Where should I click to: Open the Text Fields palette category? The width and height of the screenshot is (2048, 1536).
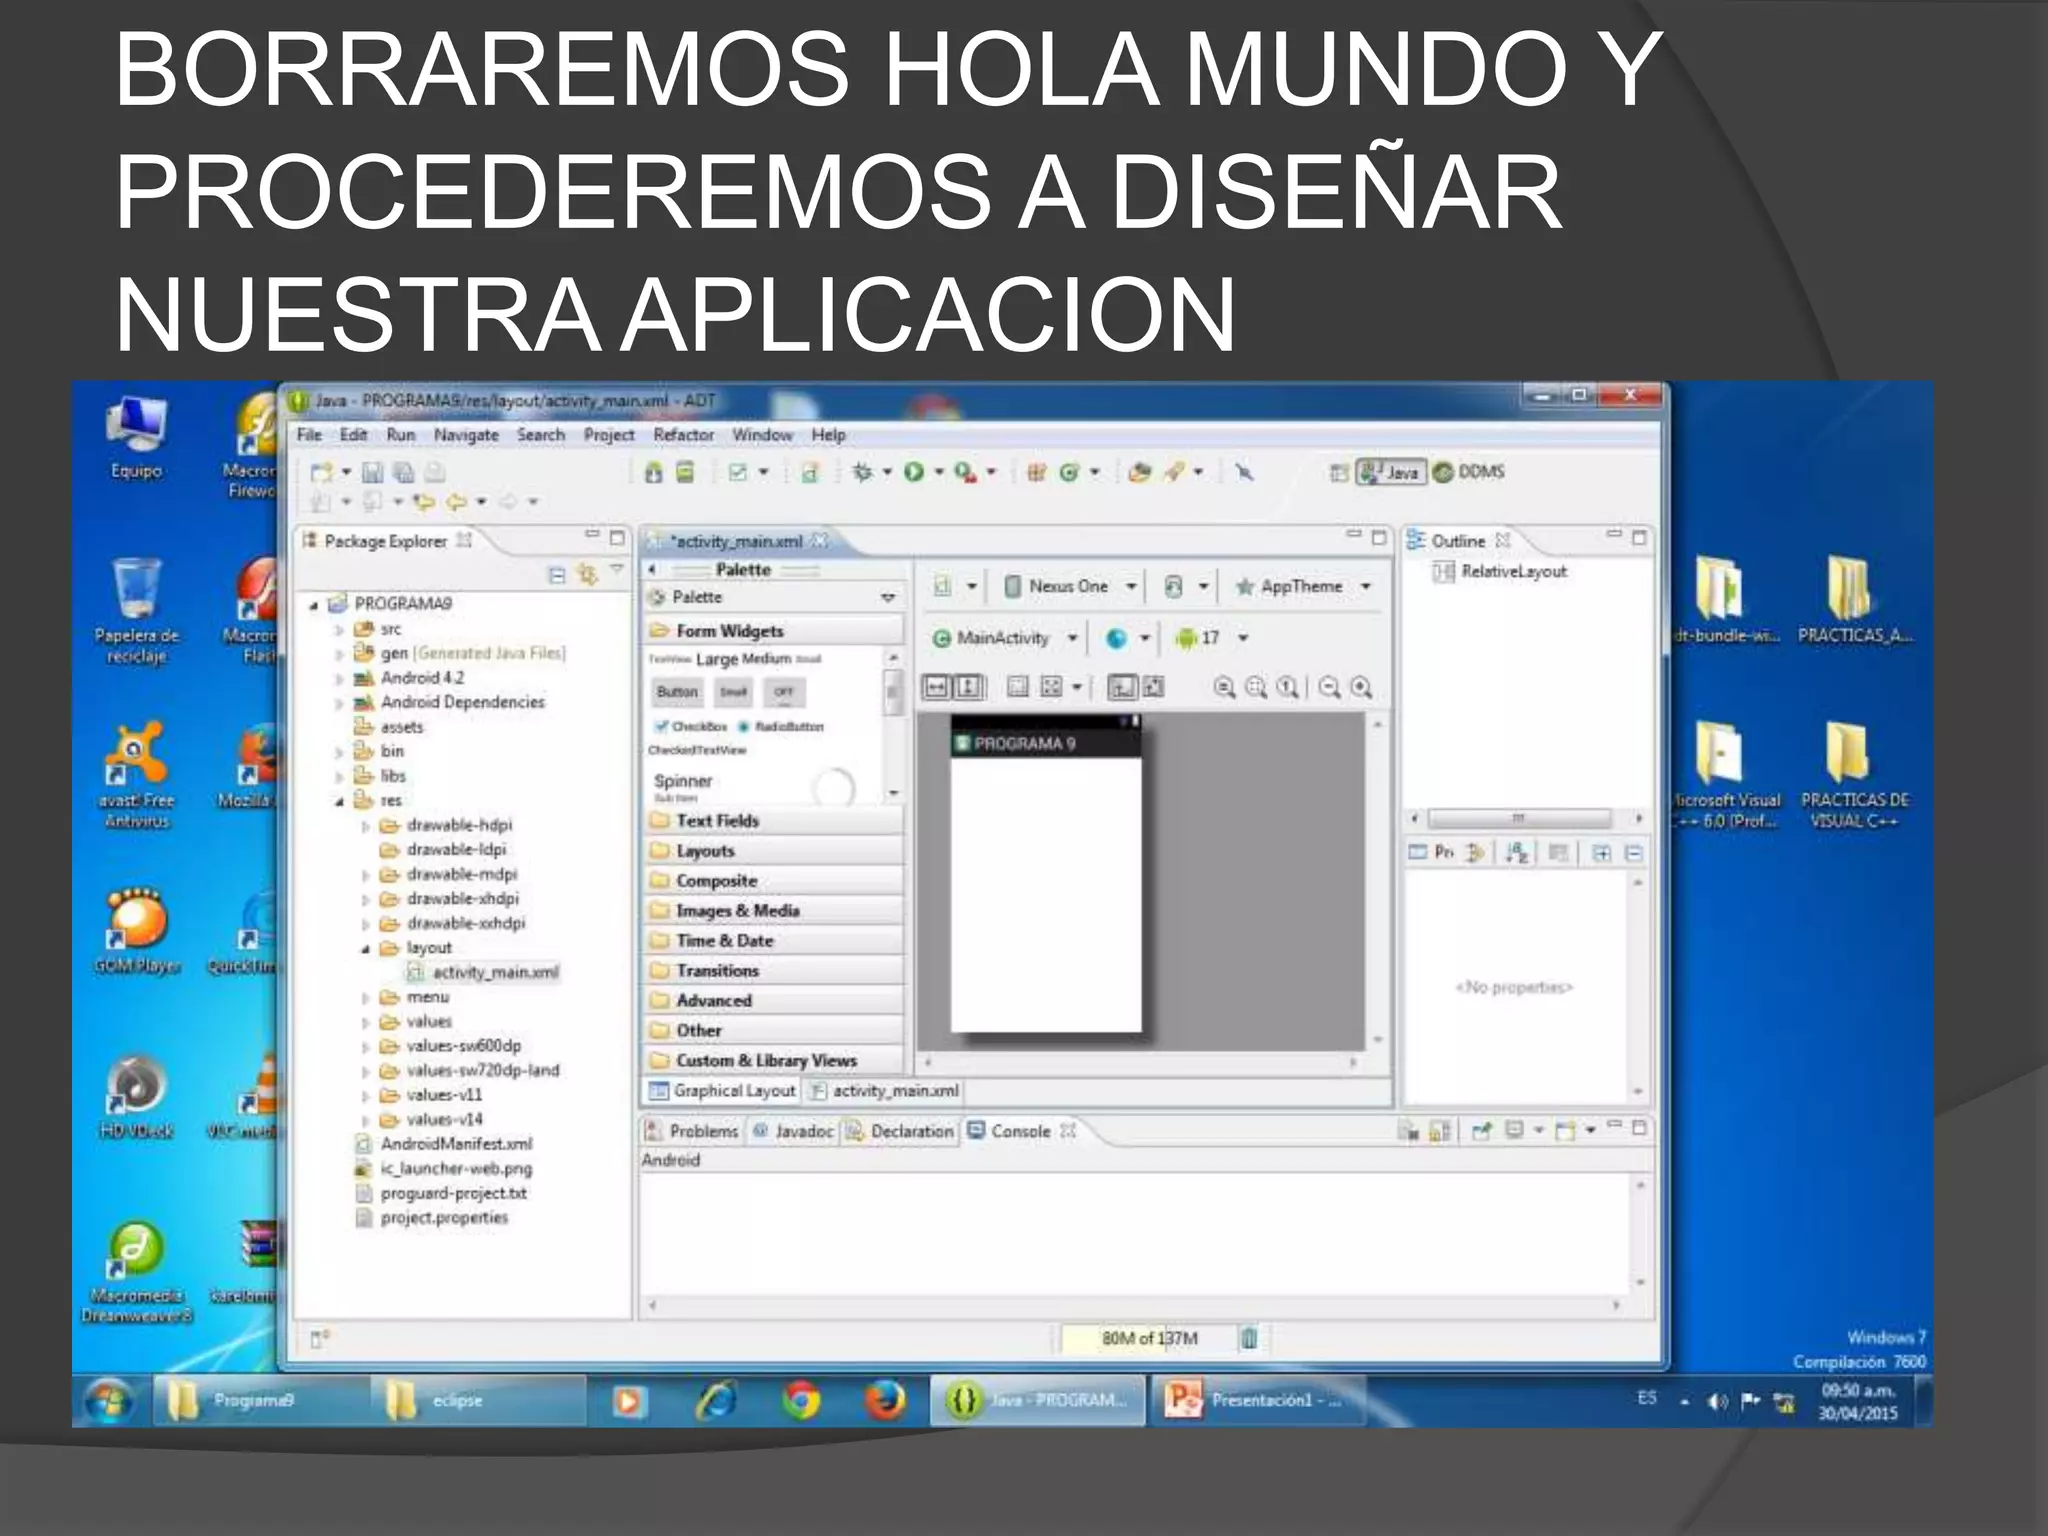click(x=775, y=821)
